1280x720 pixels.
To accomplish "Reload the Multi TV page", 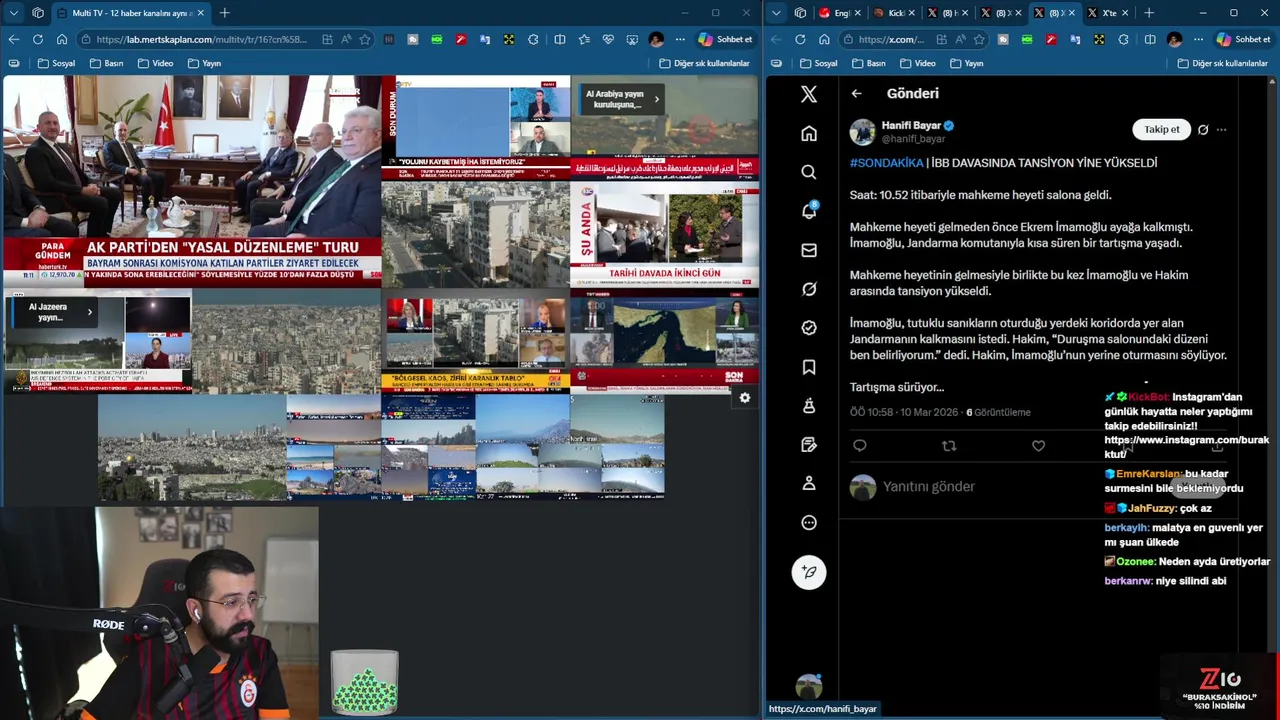I will click(37, 39).
